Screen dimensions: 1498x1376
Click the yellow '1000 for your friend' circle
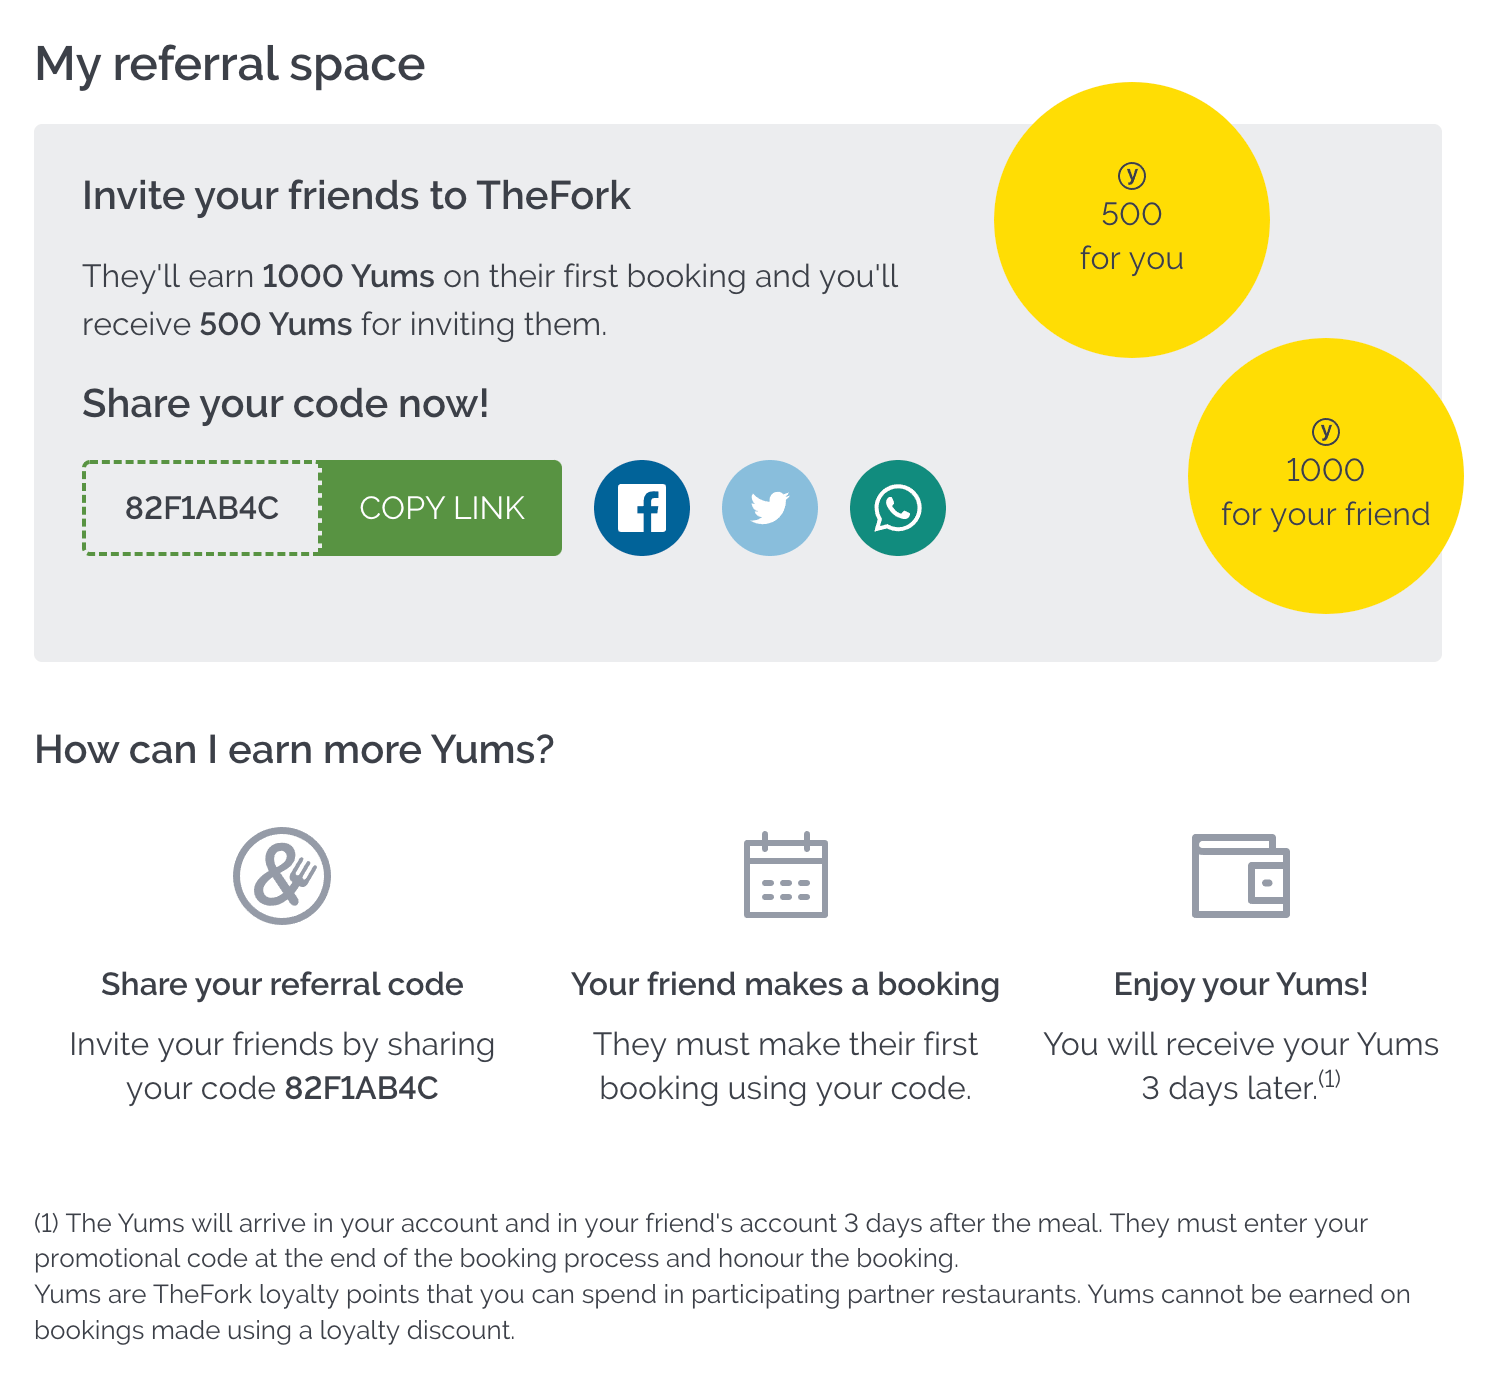[1326, 476]
